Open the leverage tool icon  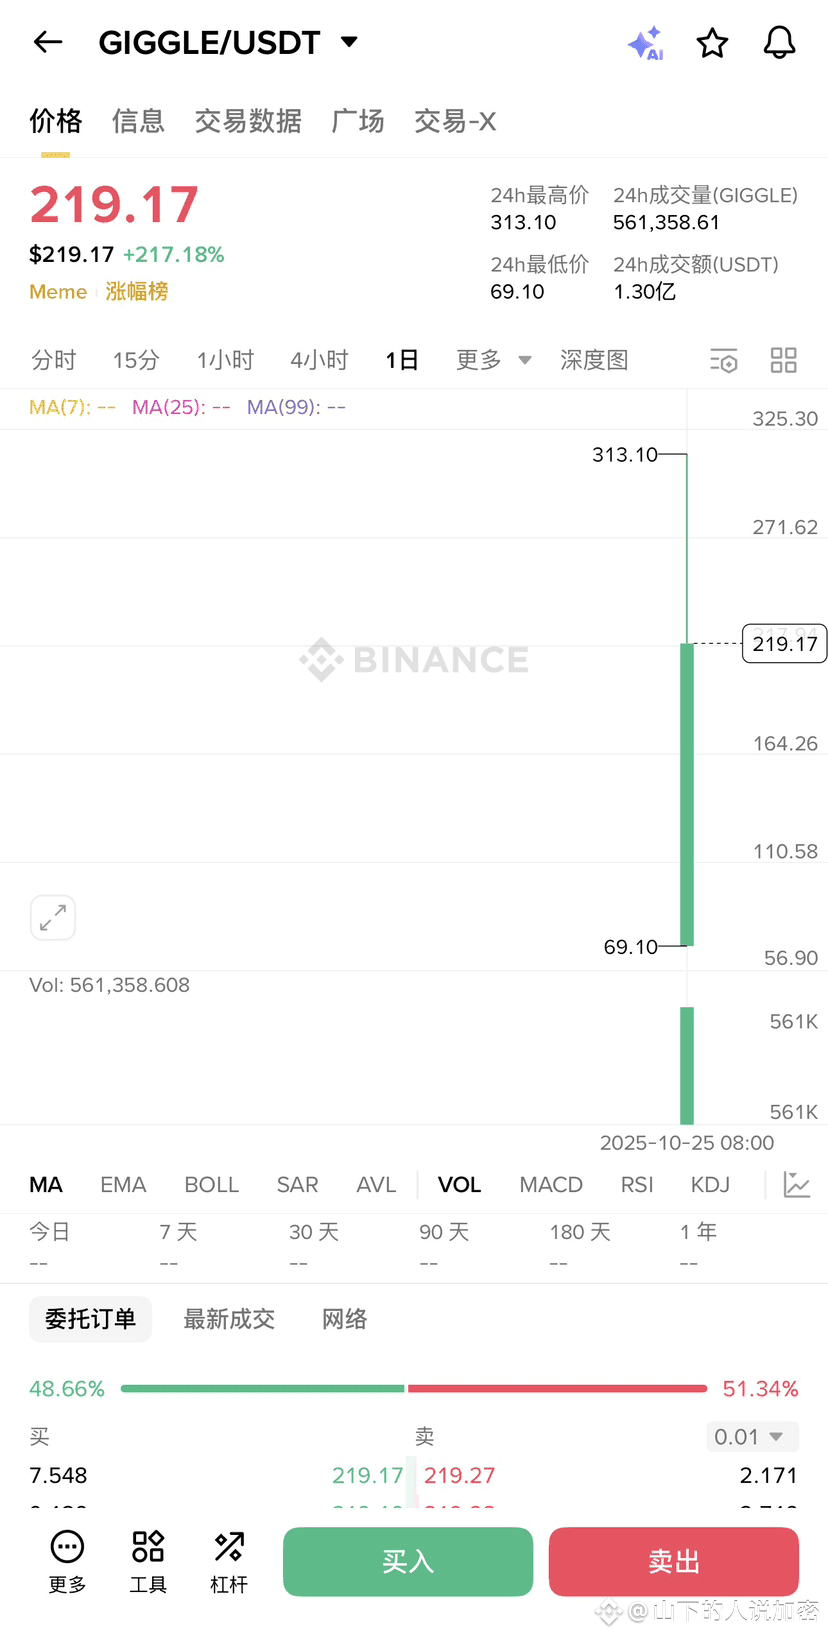[x=229, y=1561]
